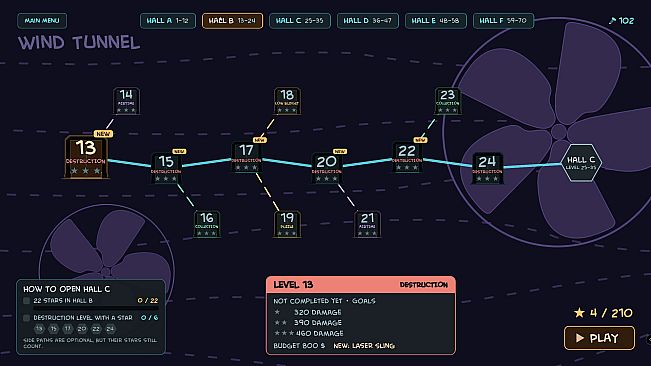
Task: Click NEW badge on level 13
Action: coord(103,134)
